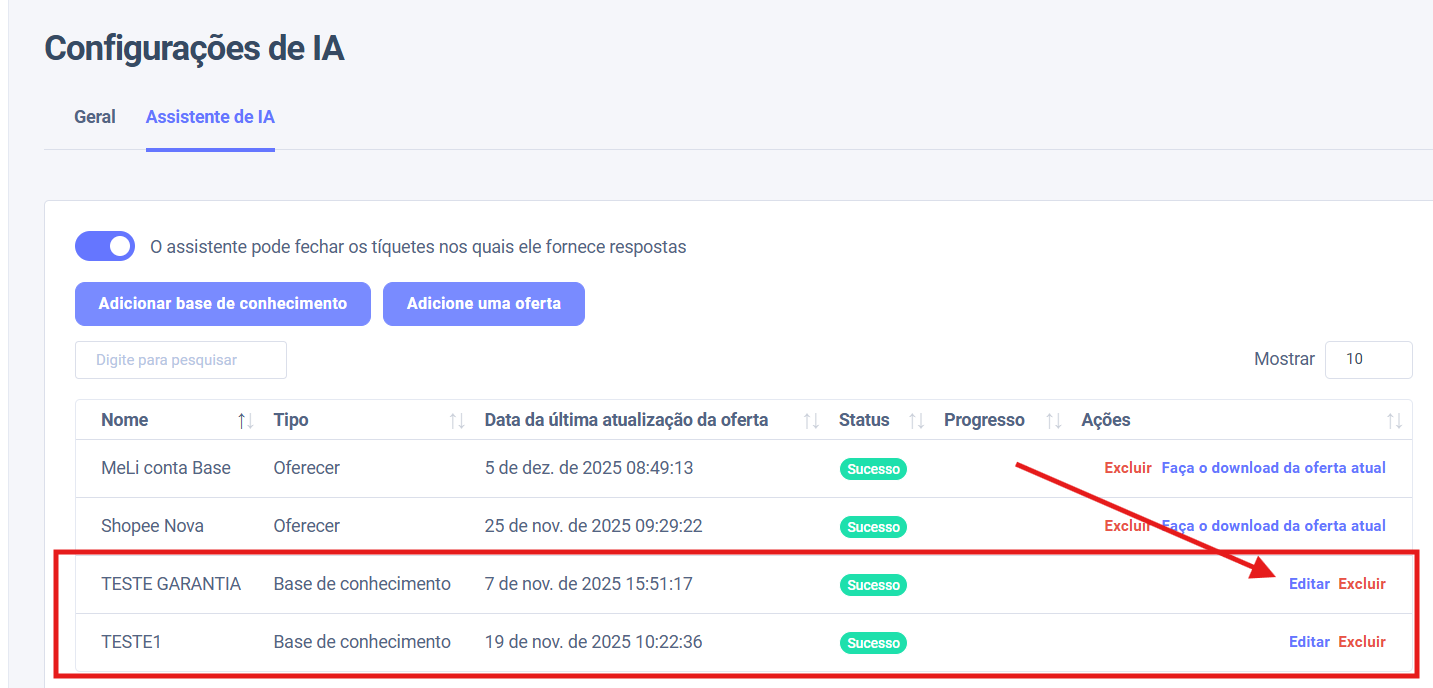Switch to the Geral tab

click(x=95, y=117)
